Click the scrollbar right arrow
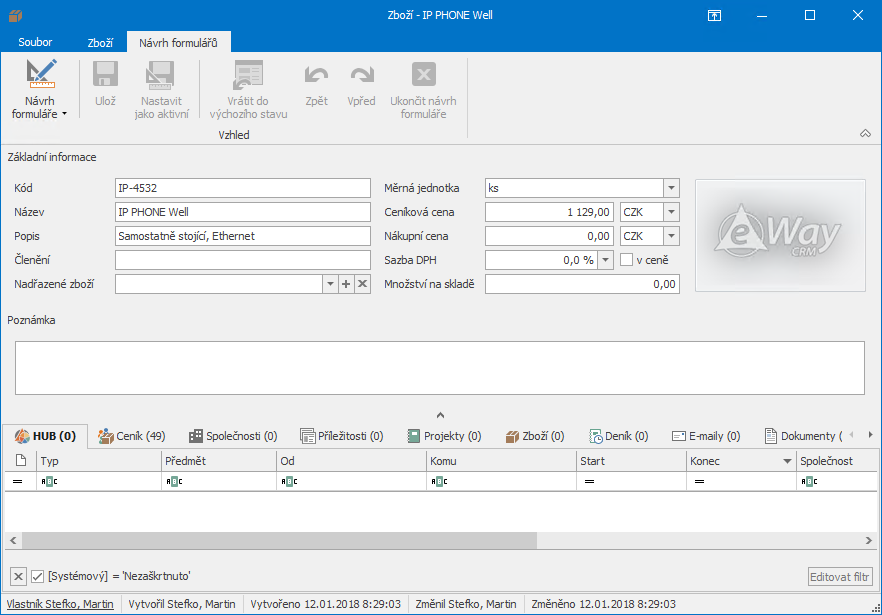This screenshot has width=882, height=615. (x=868, y=540)
